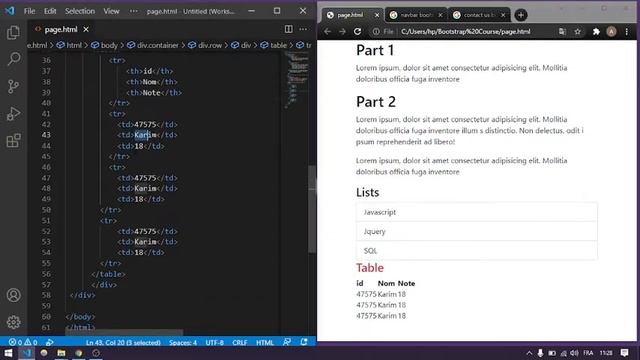
Task: Click the editor vertical scrollbar
Action: (312, 209)
